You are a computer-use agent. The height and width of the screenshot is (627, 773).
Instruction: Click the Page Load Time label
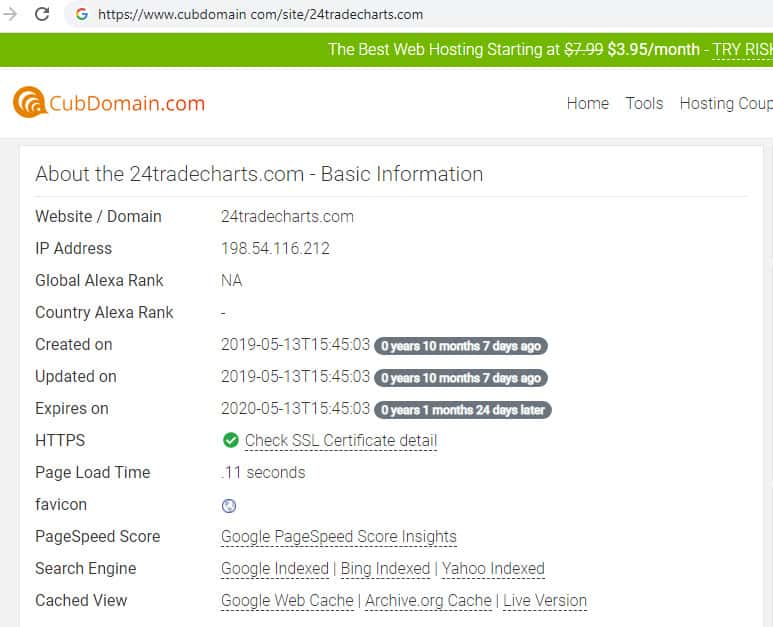(93, 472)
